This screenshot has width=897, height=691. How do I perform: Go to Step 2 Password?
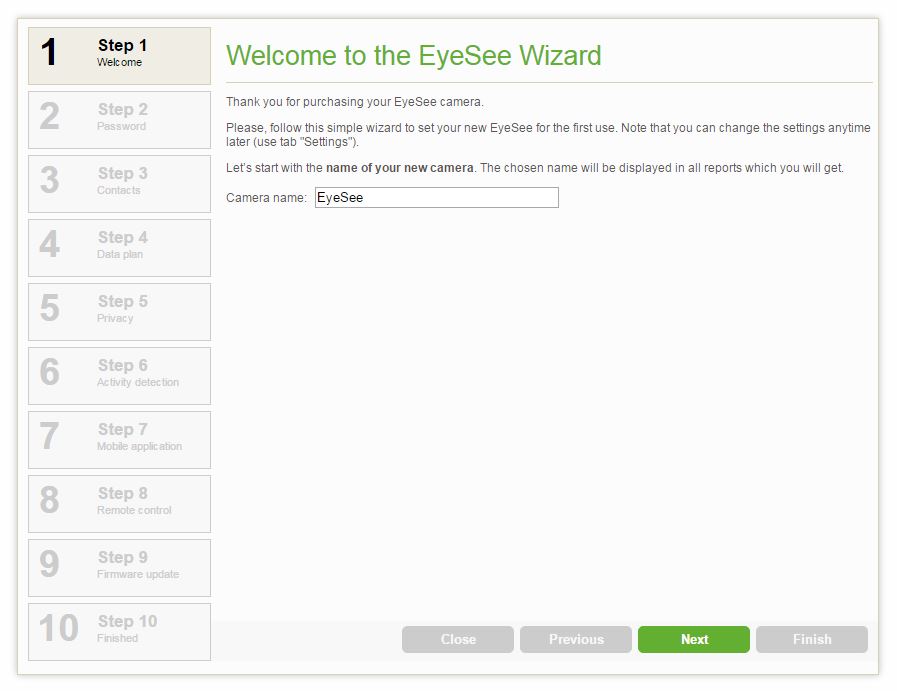pyautogui.click(x=119, y=120)
